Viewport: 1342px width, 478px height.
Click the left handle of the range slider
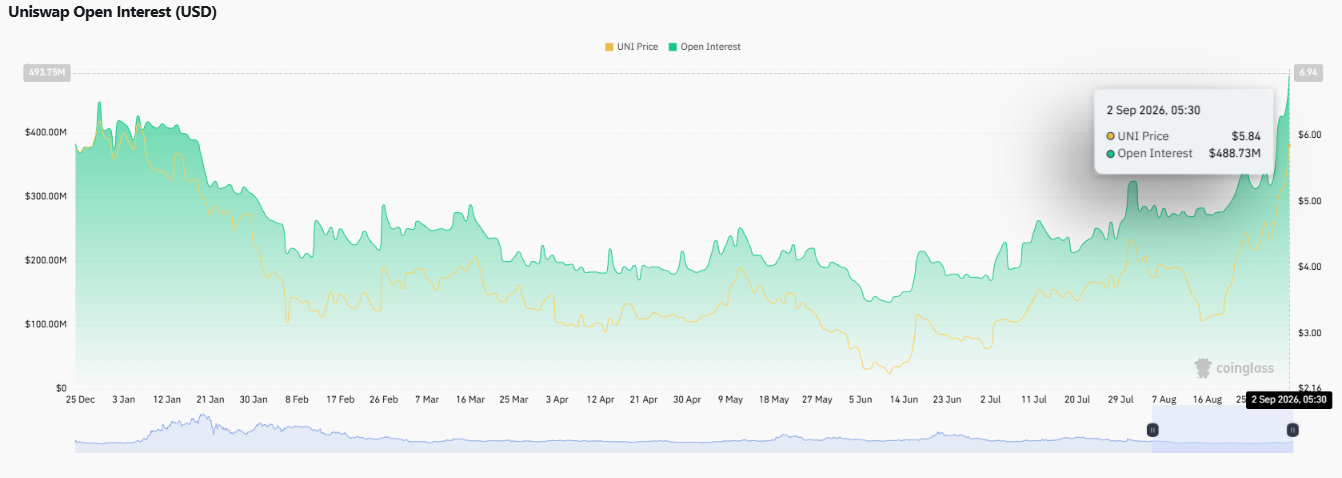[x=1152, y=429]
